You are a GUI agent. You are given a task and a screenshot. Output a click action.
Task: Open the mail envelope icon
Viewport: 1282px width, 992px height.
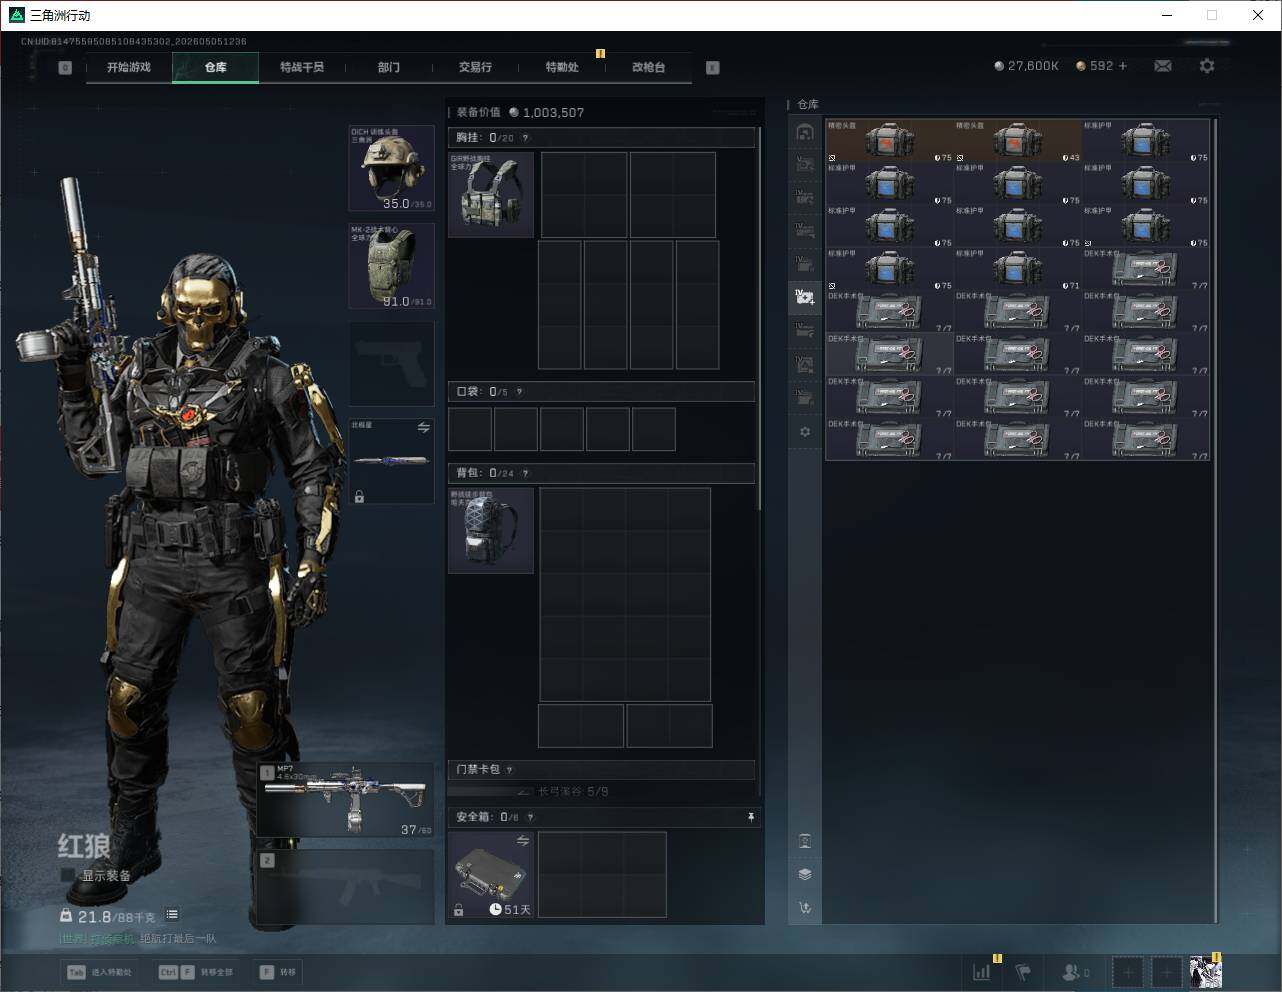tap(1163, 66)
